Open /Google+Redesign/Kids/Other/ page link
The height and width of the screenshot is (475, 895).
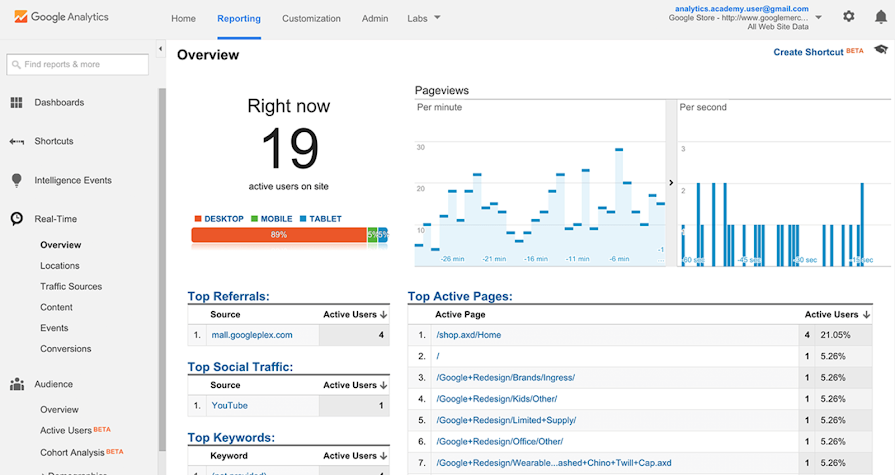[x=497, y=399]
